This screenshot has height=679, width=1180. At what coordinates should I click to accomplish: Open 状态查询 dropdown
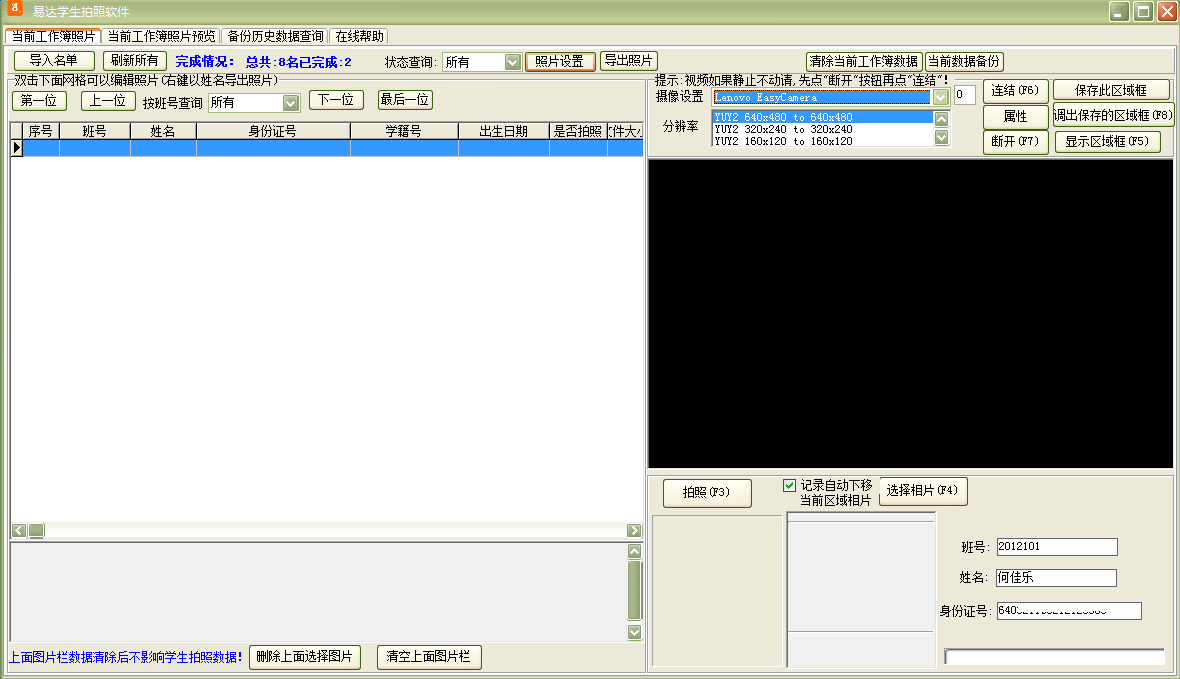(x=512, y=62)
